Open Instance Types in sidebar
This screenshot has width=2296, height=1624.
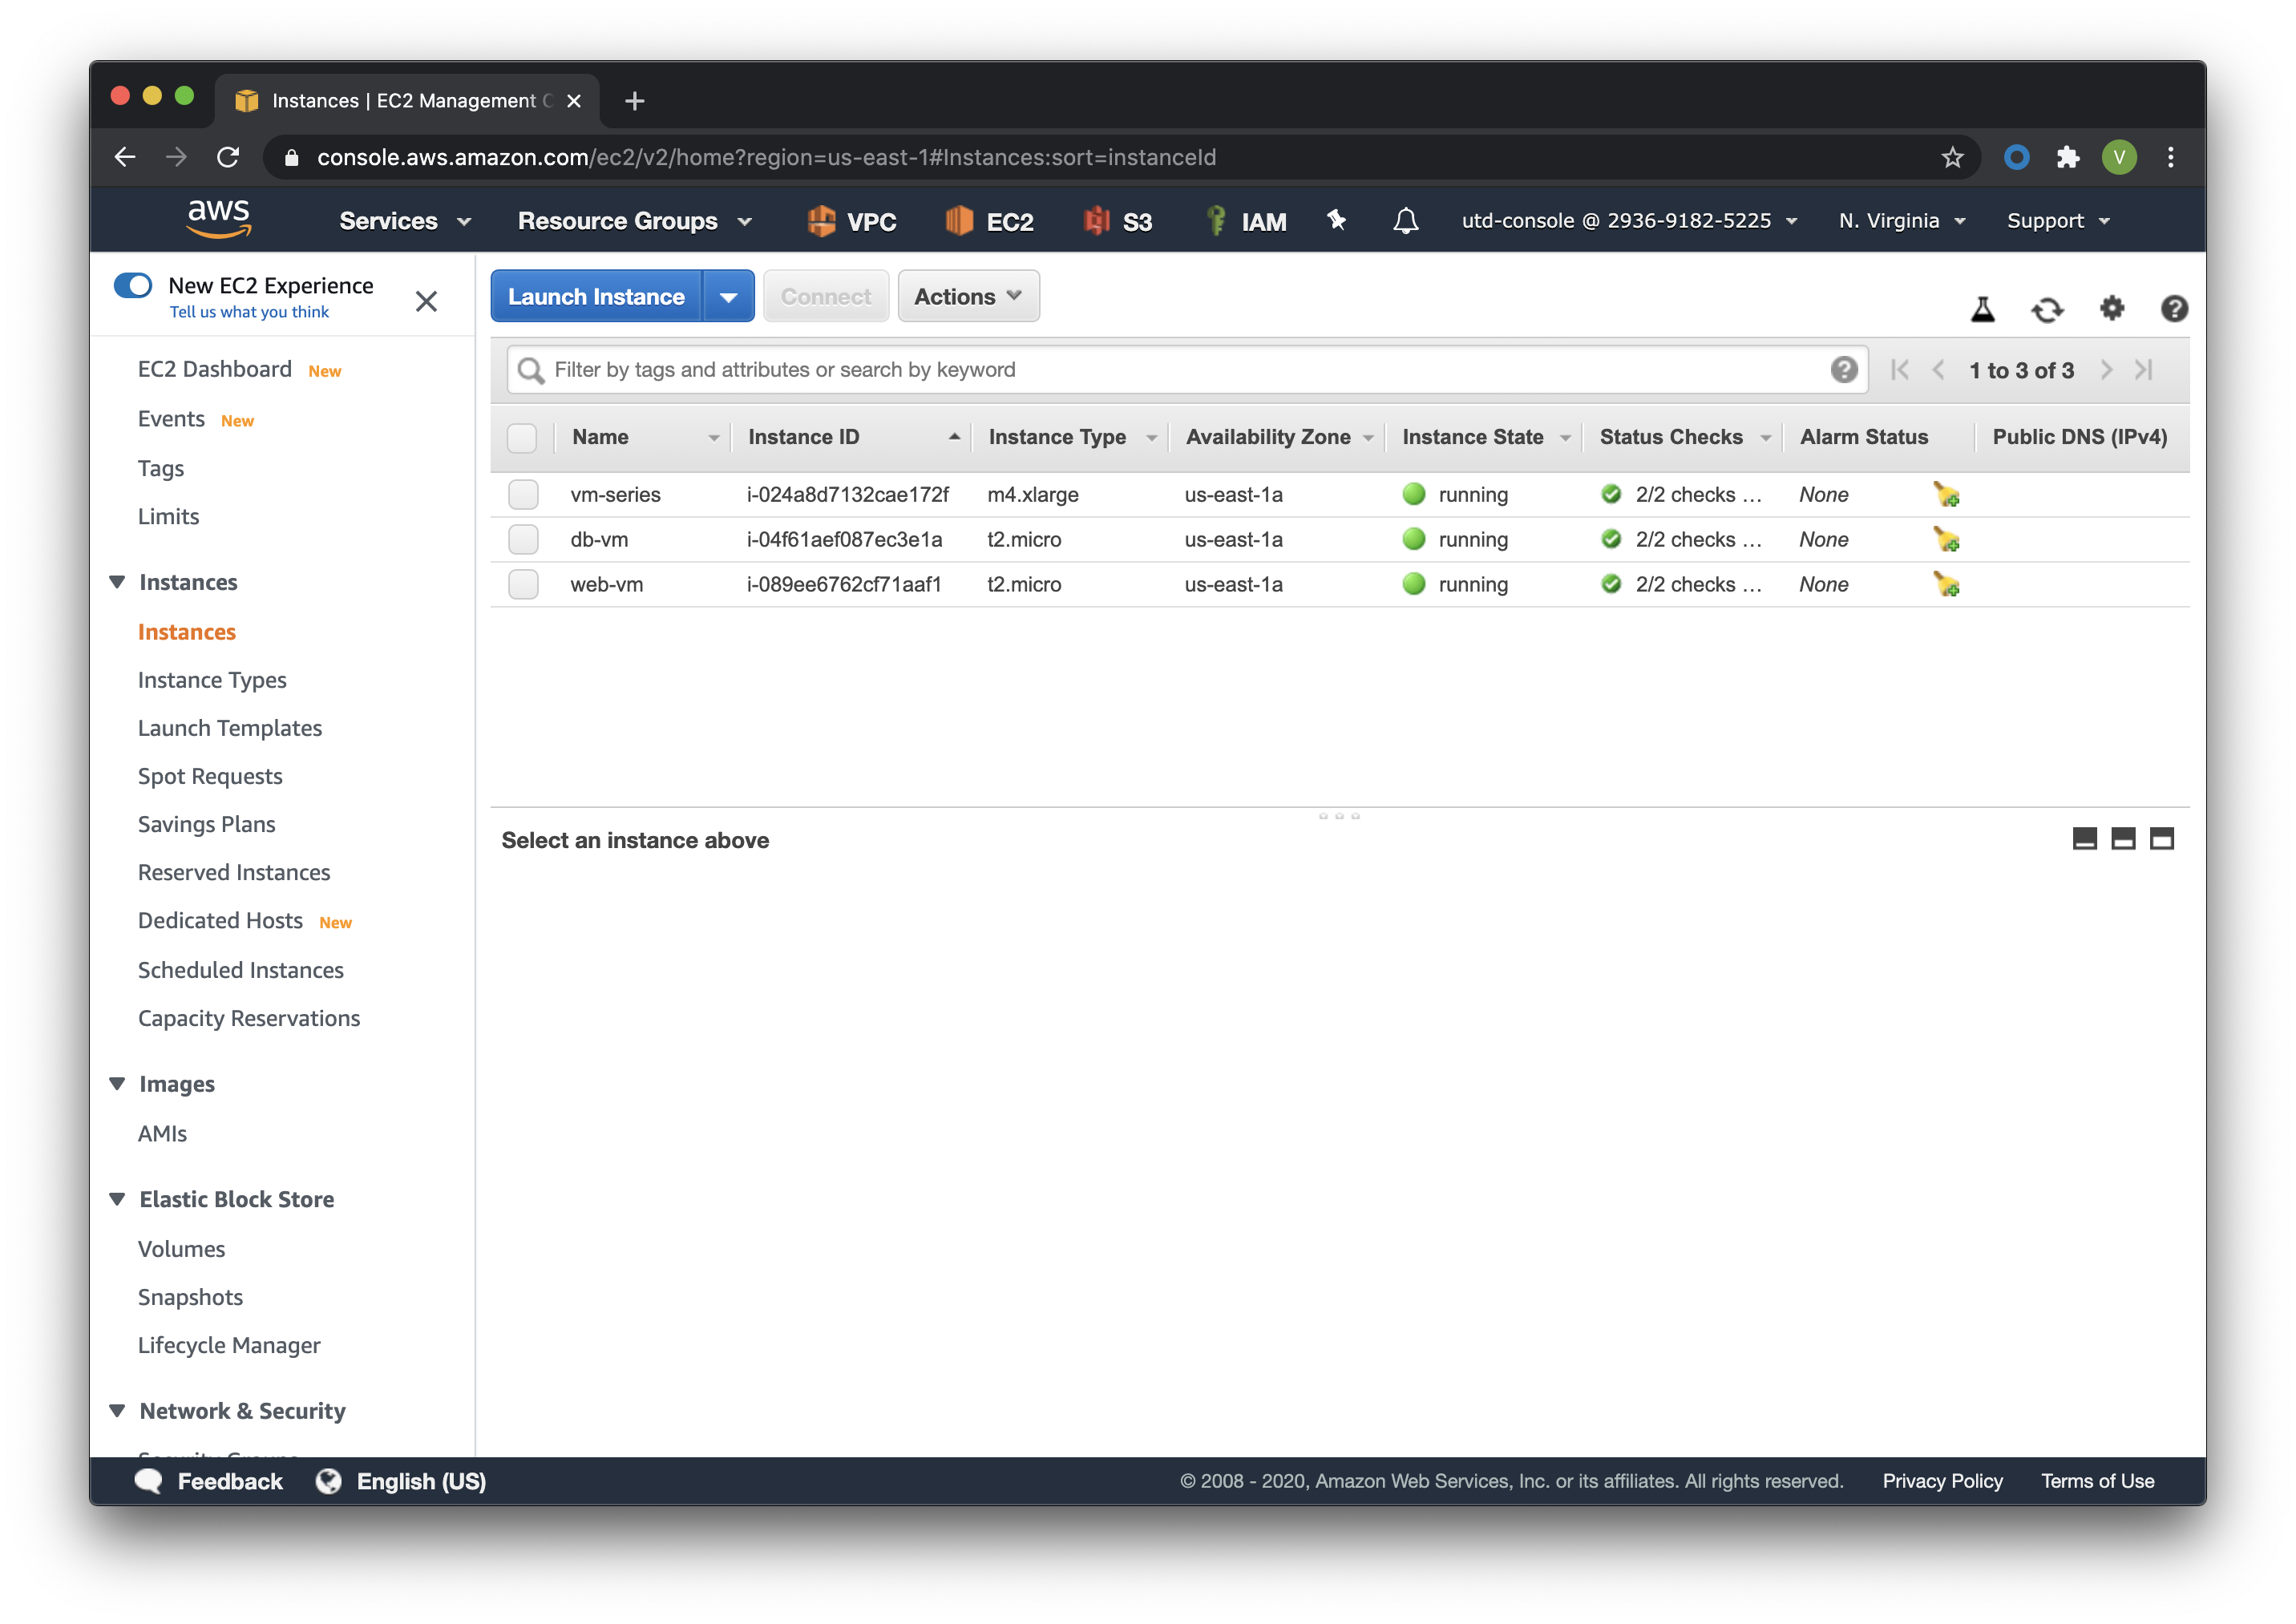[212, 680]
